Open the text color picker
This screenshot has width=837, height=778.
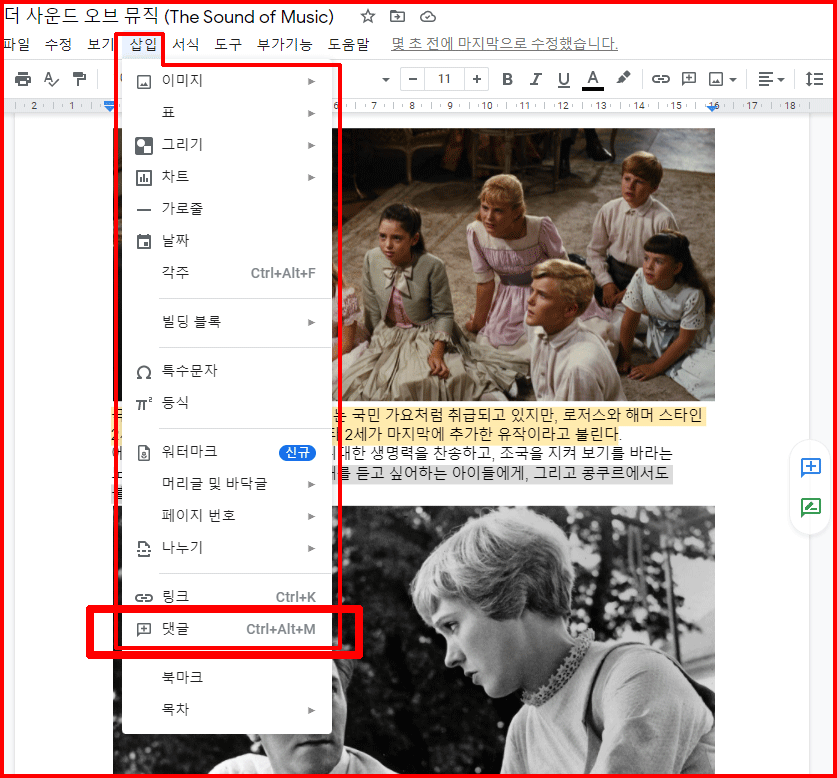pos(593,80)
